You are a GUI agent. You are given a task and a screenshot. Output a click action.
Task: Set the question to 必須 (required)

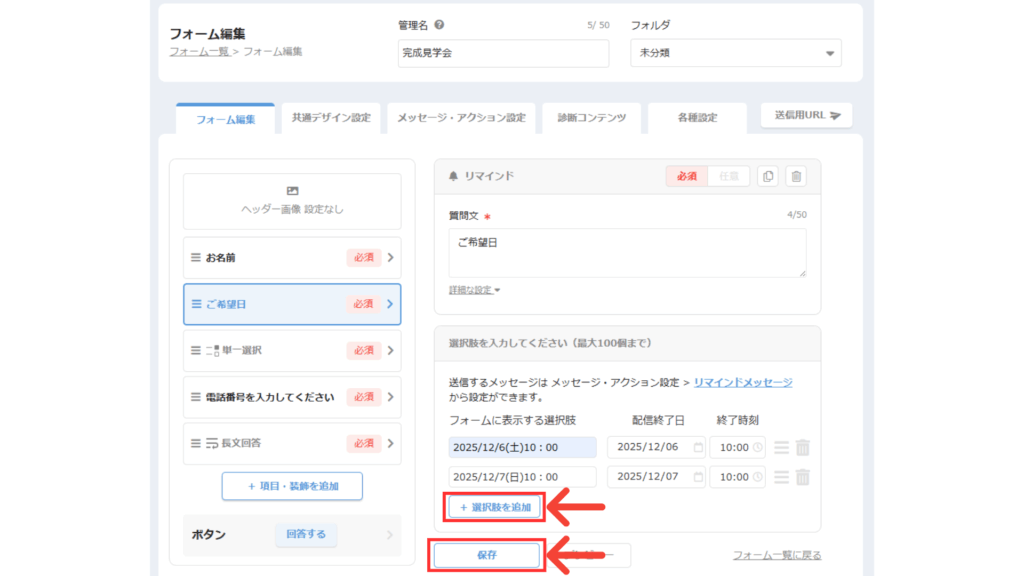tap(686, 176)
